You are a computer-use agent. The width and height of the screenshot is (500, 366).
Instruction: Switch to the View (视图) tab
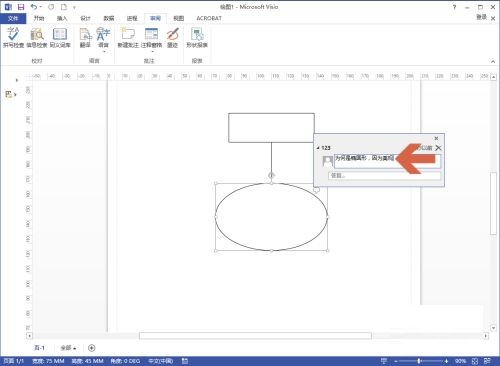pyautogui.click(x=179, y=18)
